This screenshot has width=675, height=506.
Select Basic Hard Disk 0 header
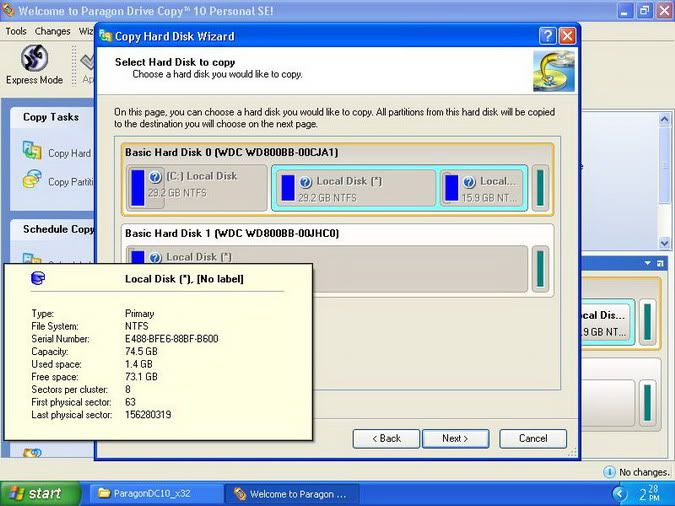[x=232, y=152]
